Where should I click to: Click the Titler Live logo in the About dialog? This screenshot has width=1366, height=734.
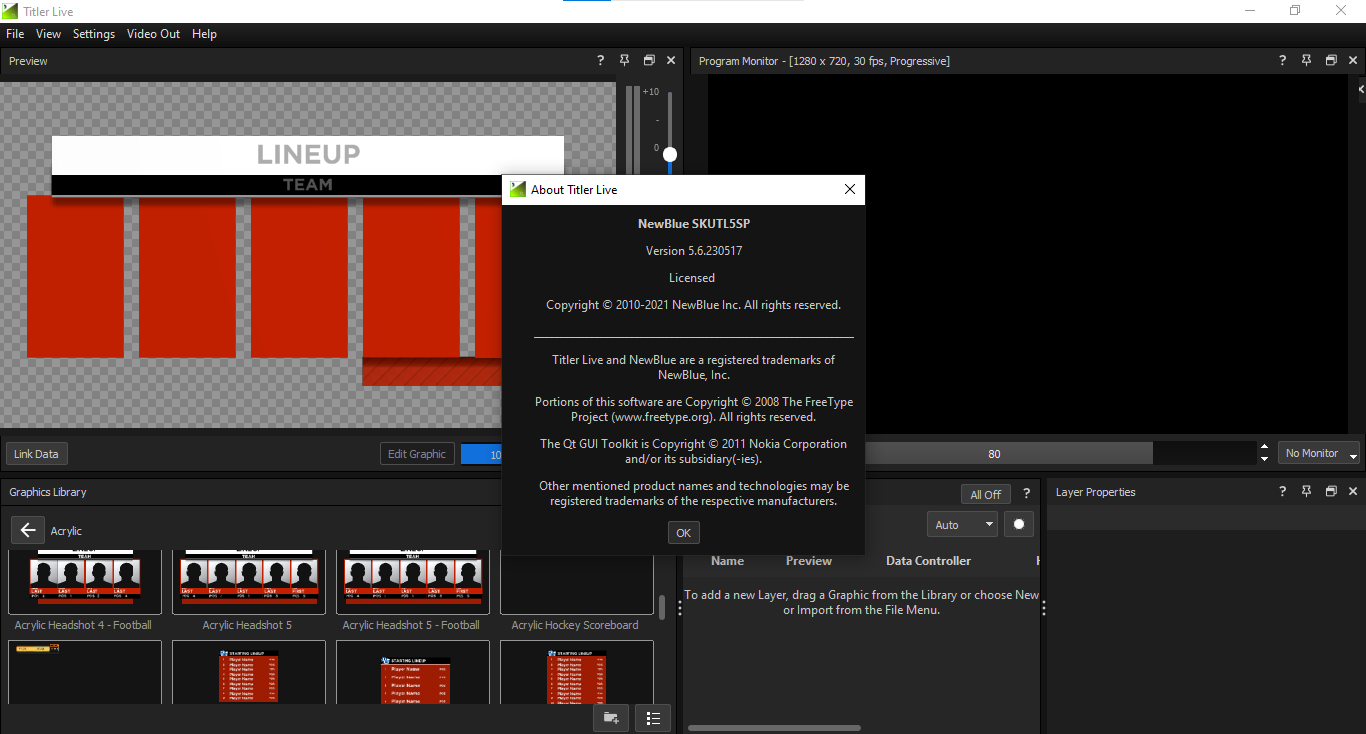518,189
